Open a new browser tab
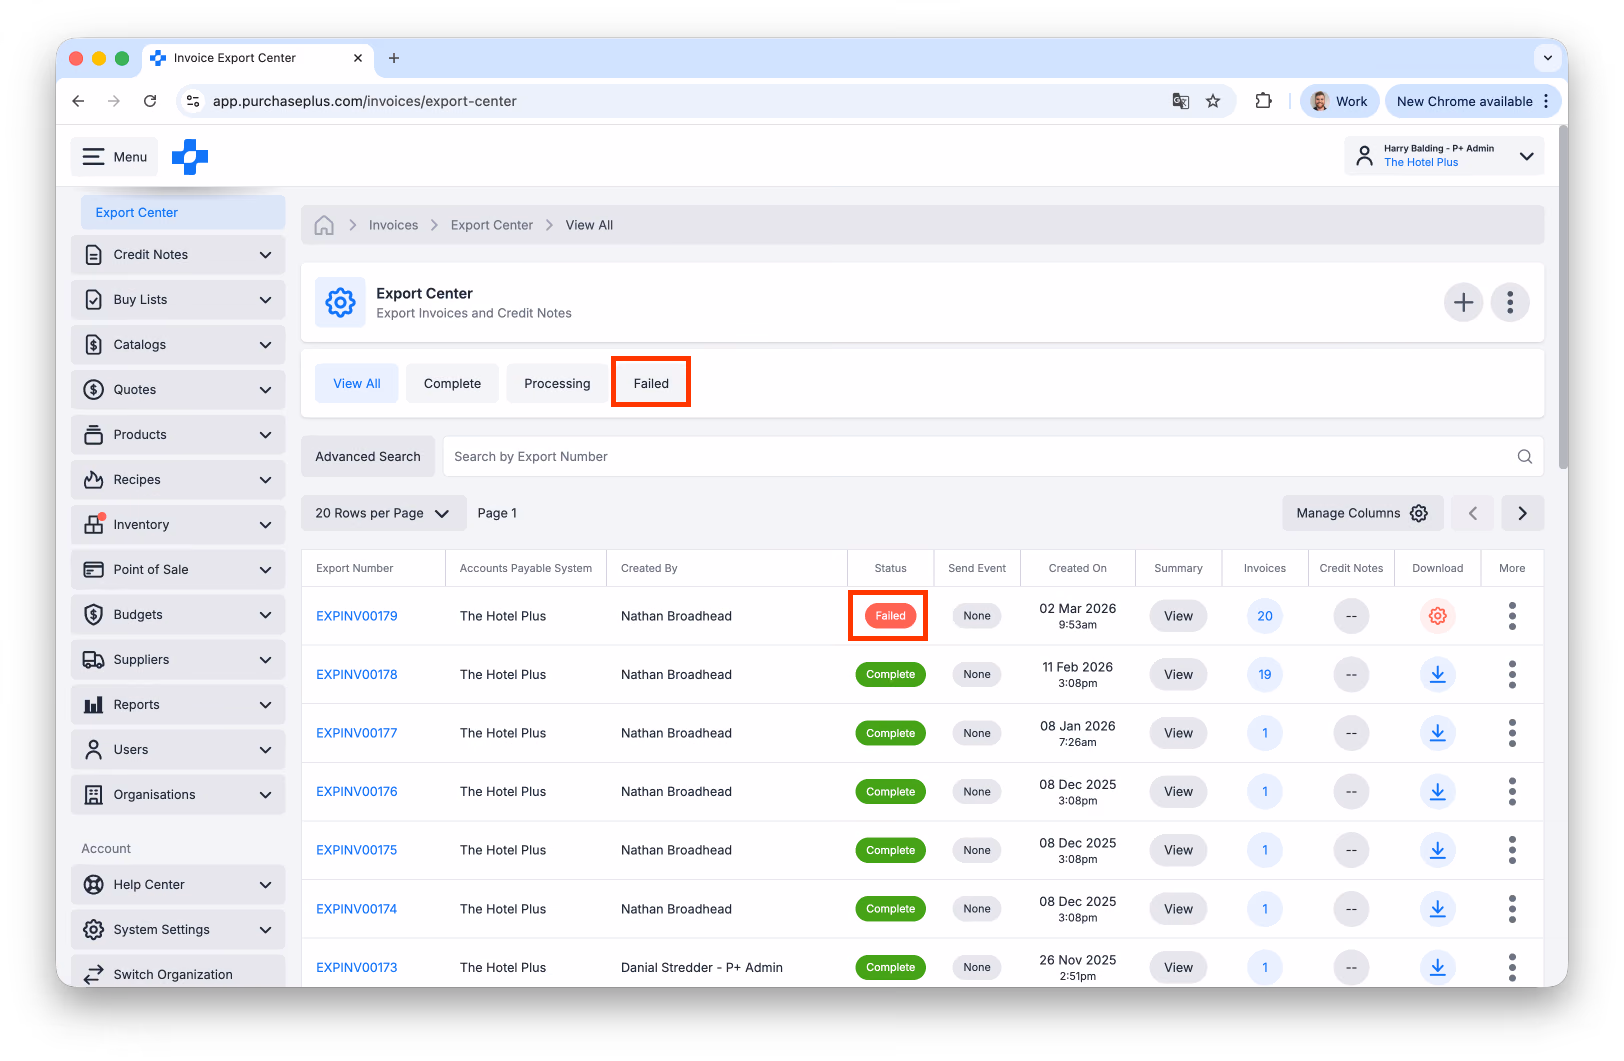 click(x=394, y=58)
